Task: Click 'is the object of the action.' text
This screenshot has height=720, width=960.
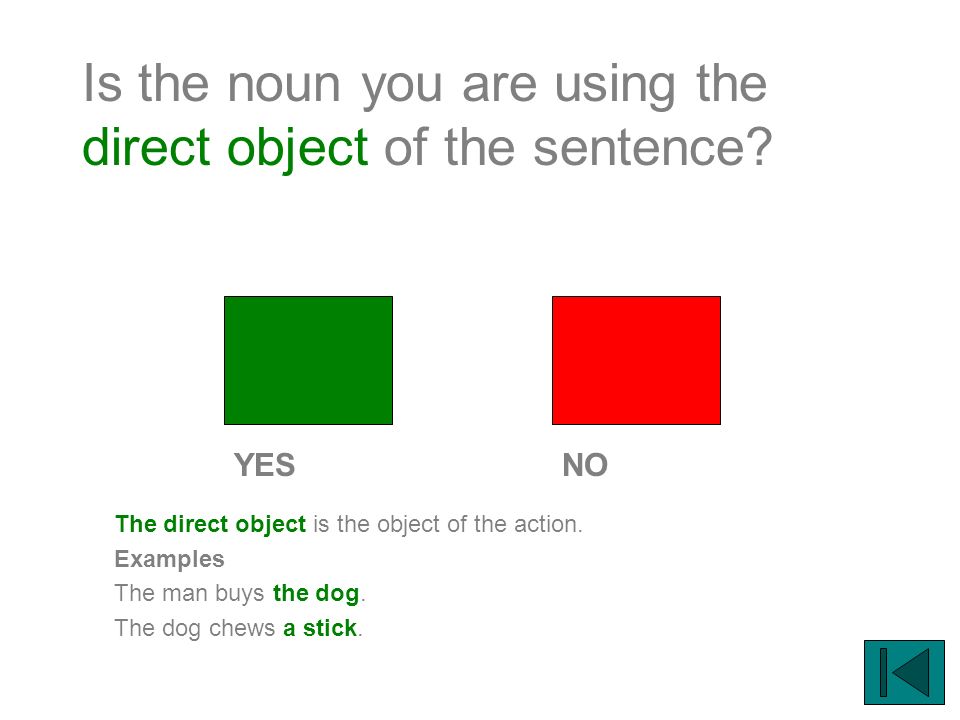Action: [x=448, y=524]
